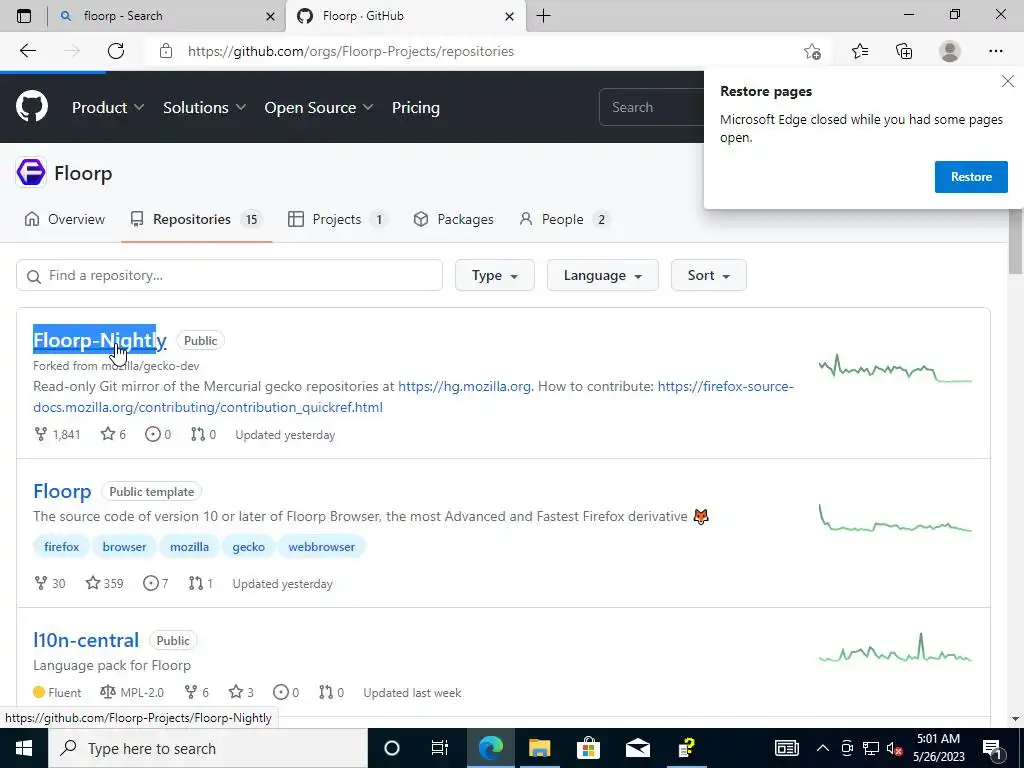This screenshot has width=1024, height=768.
Task: Open File Explorer from the taskbar
Action: 539,748
